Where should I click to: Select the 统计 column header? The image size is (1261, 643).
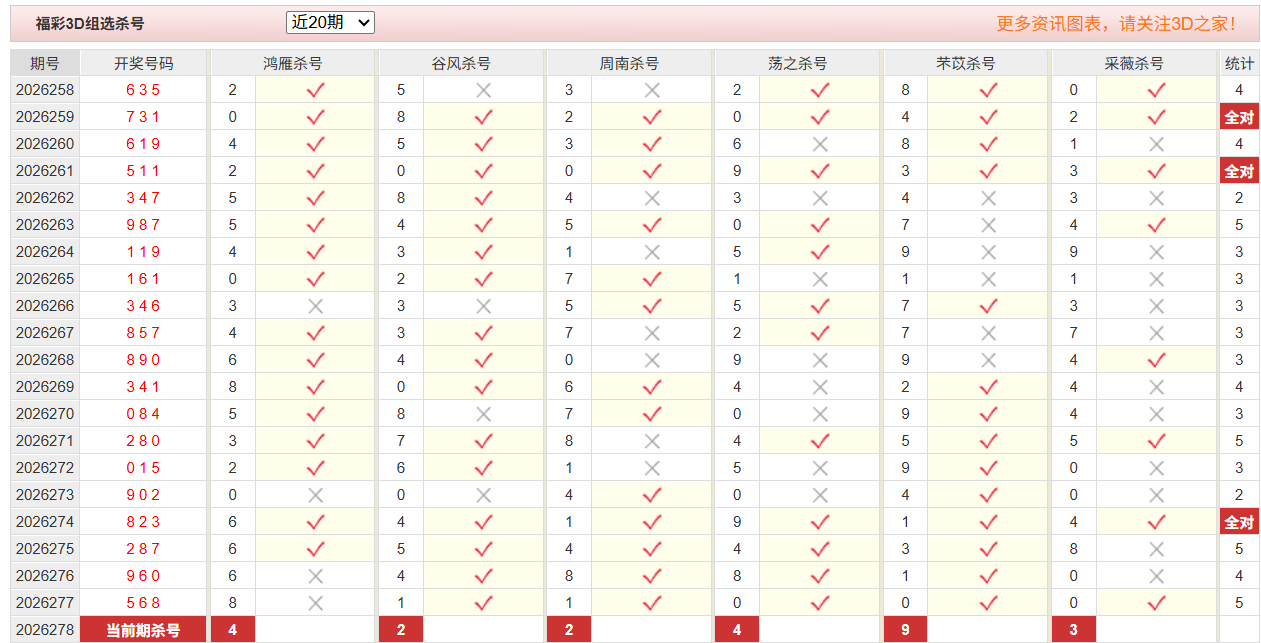pos(1239,63)
